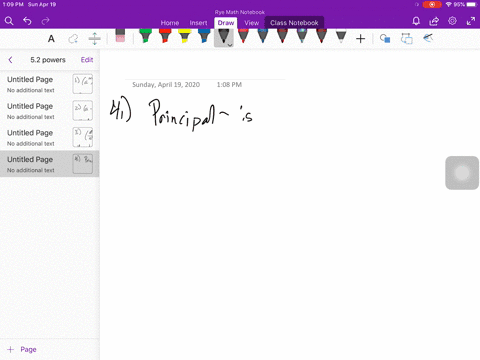Viewport: 480px width, 360px height.
Task: Choose the blue pen
Action: point(263,36)
